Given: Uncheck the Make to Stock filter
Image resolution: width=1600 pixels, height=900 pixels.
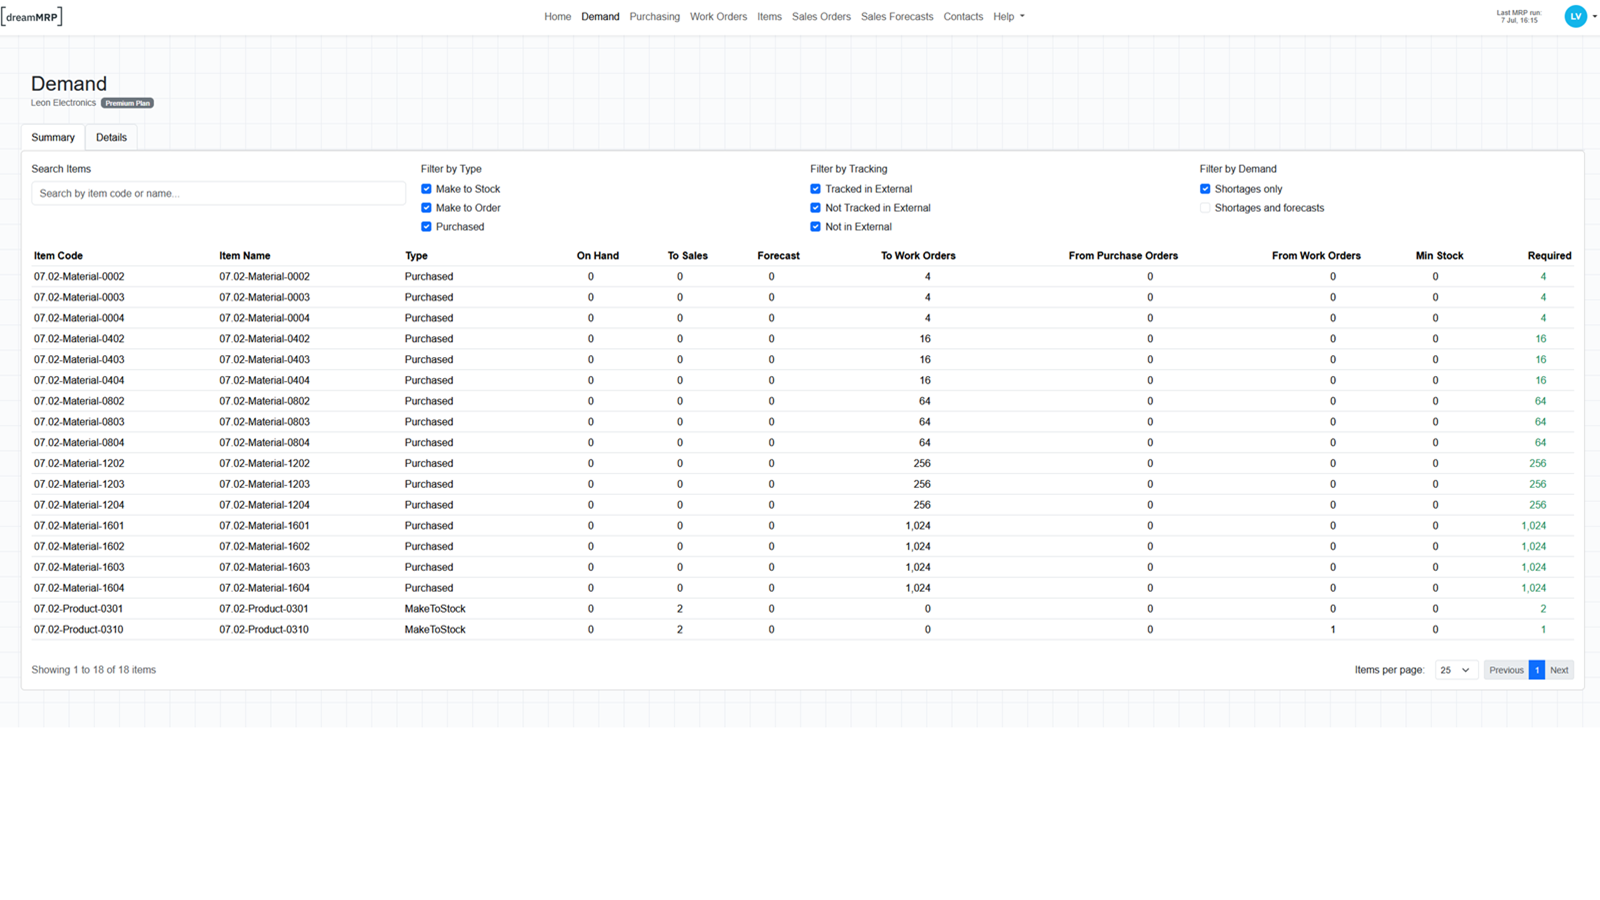Looking at the screenshot, I should (x=426, y=189).
